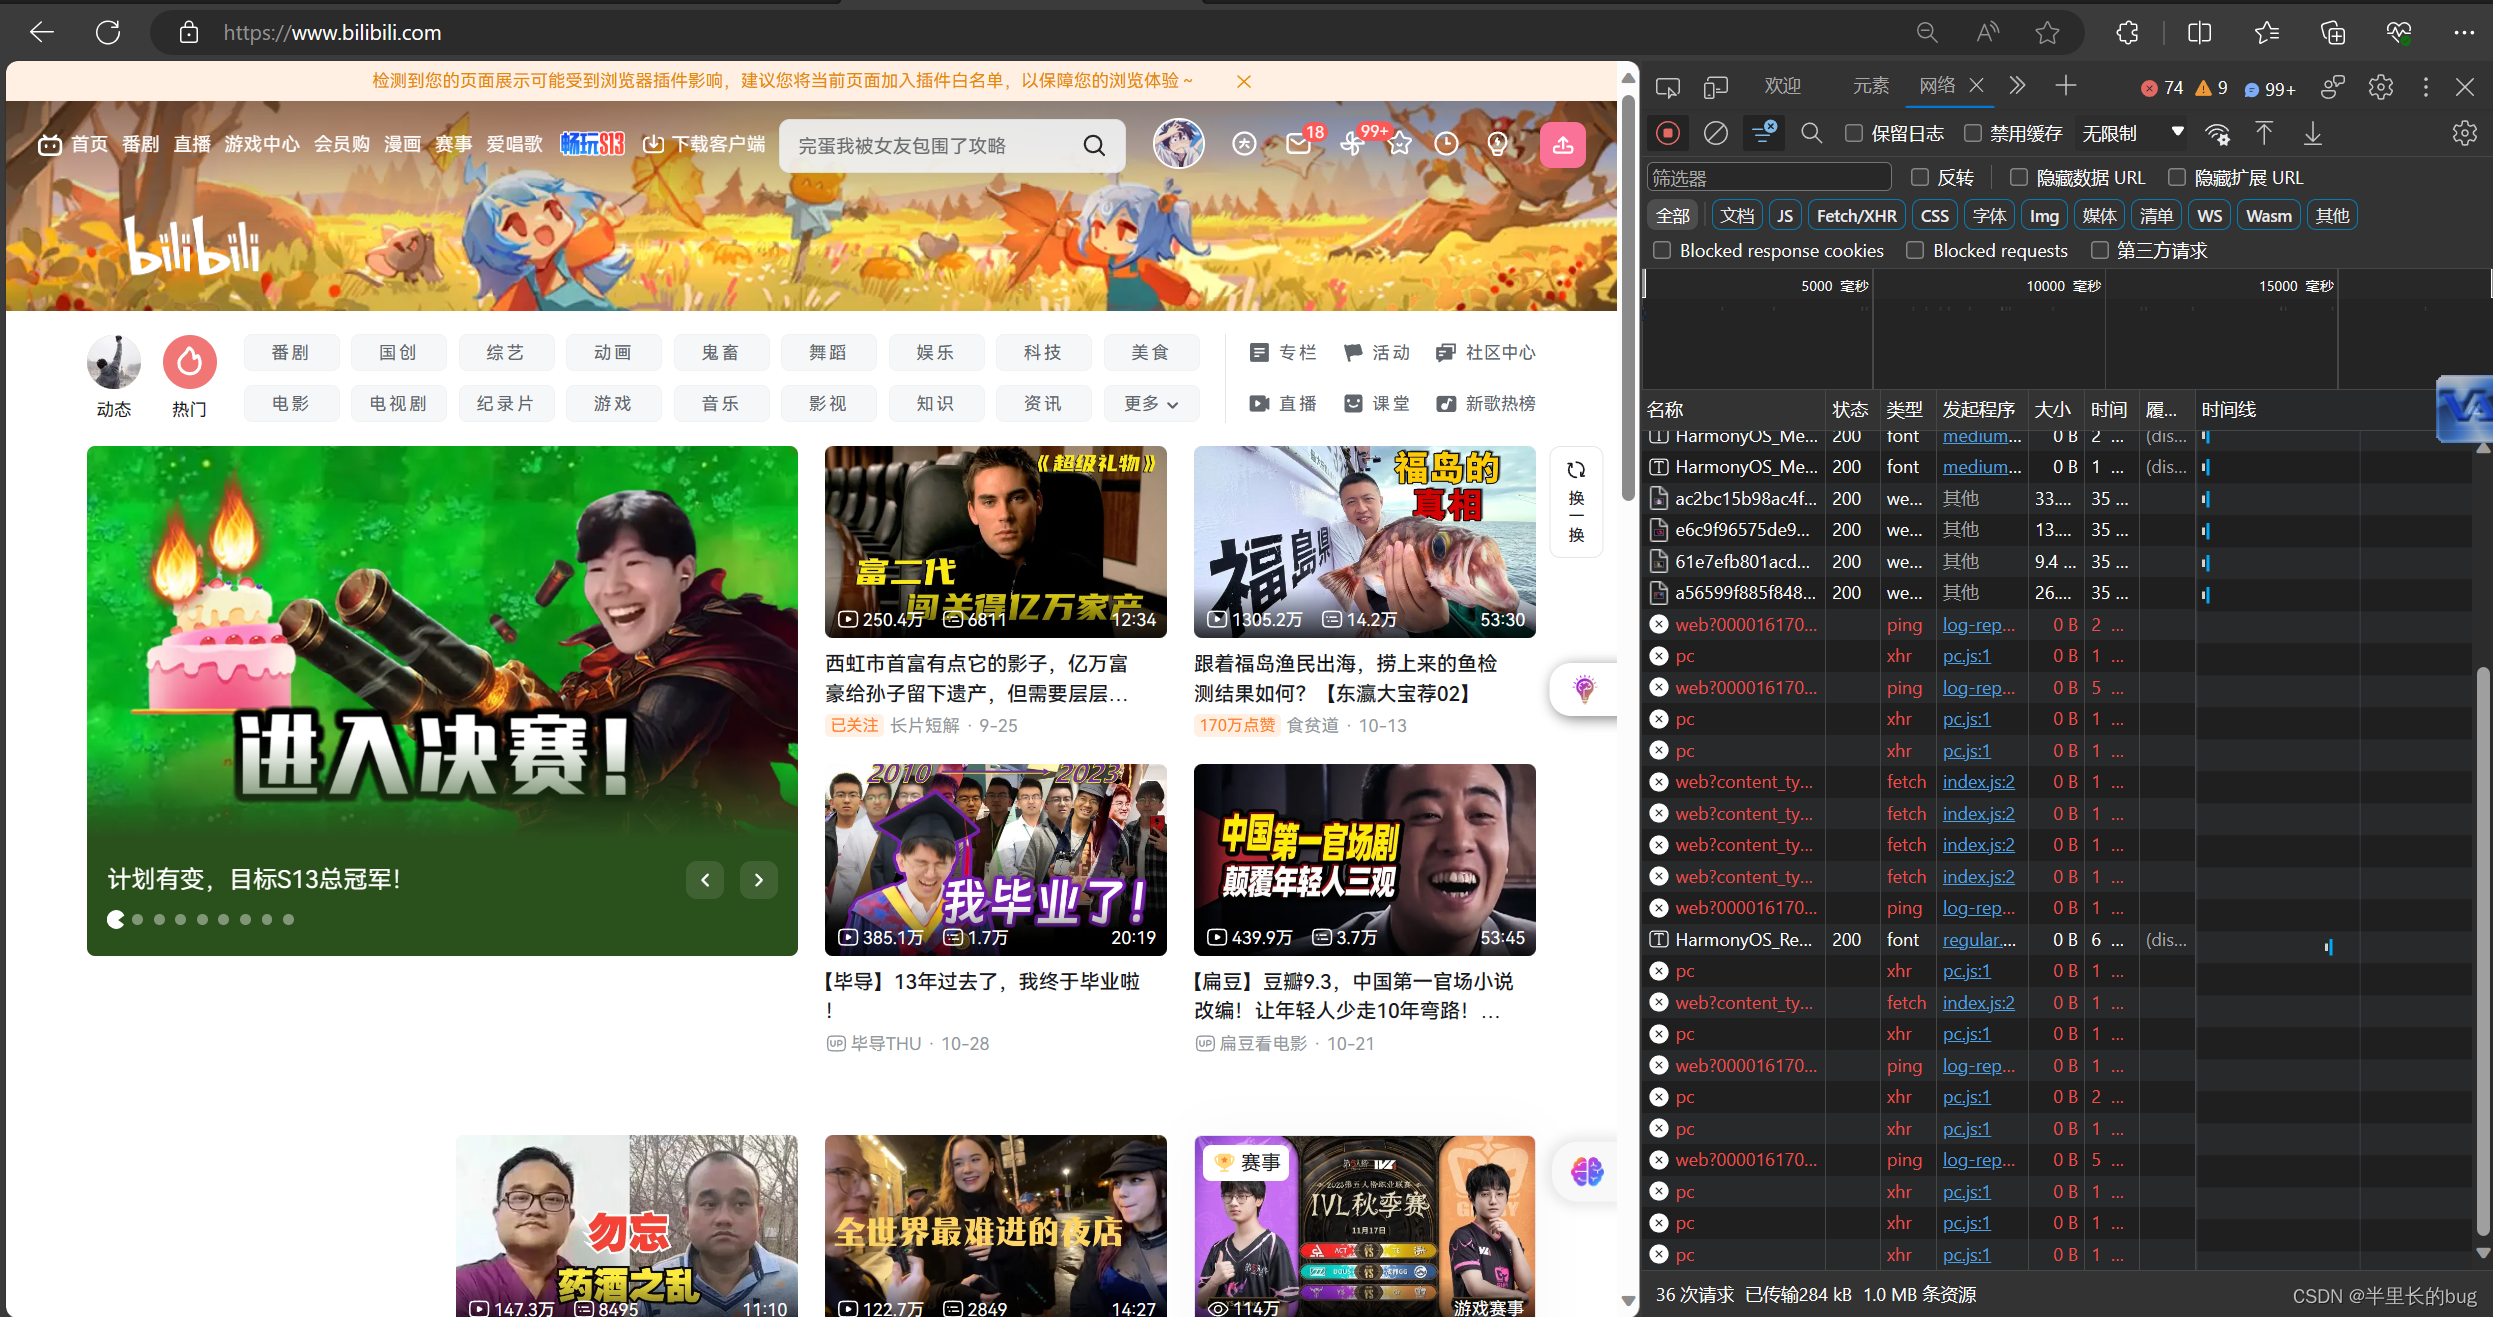Toggle device emulation icon in DevTools

[1715, 87]
